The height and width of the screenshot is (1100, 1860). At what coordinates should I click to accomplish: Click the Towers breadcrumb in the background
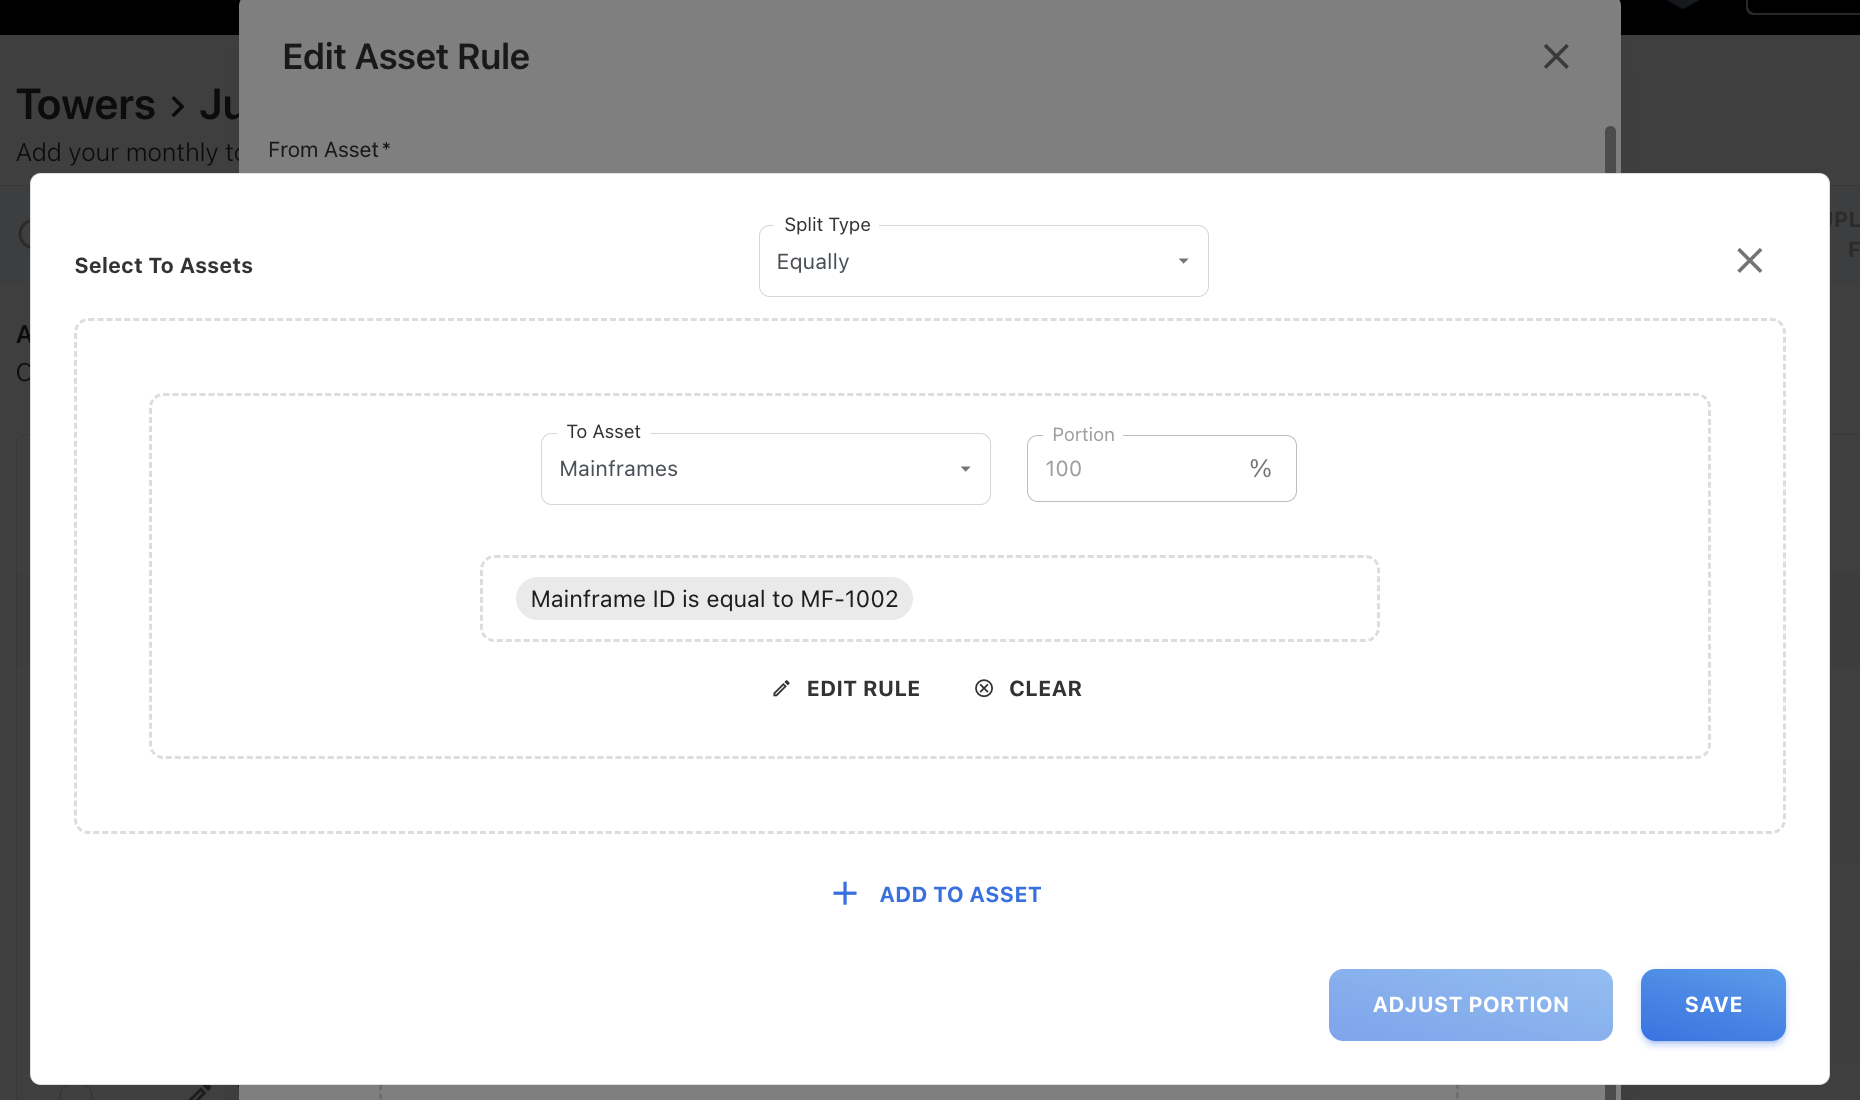coord(86,105)
